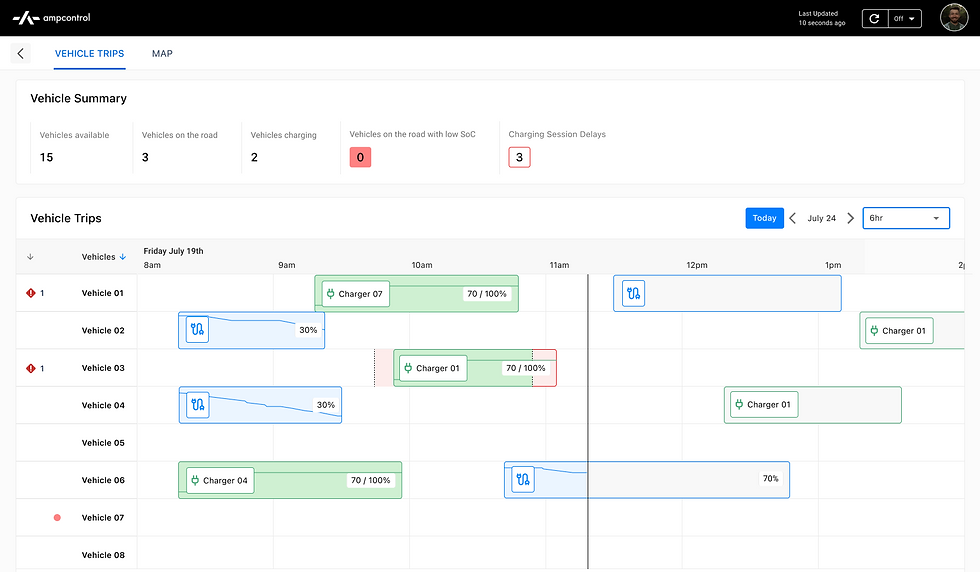Screen dimensions: 980x572
Task: Click the Vehicles available count 15
Action: pos(47,158)
